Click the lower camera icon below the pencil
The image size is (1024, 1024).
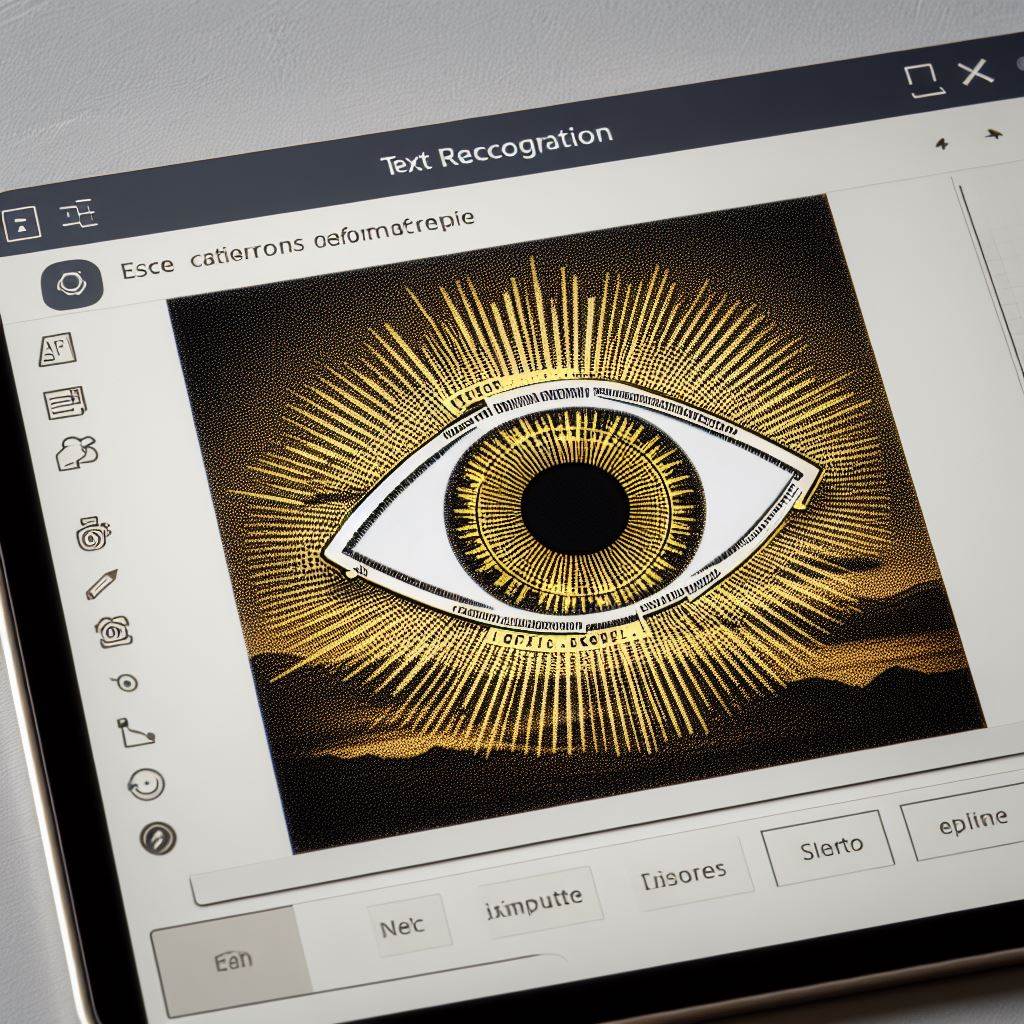pos(113,631)
